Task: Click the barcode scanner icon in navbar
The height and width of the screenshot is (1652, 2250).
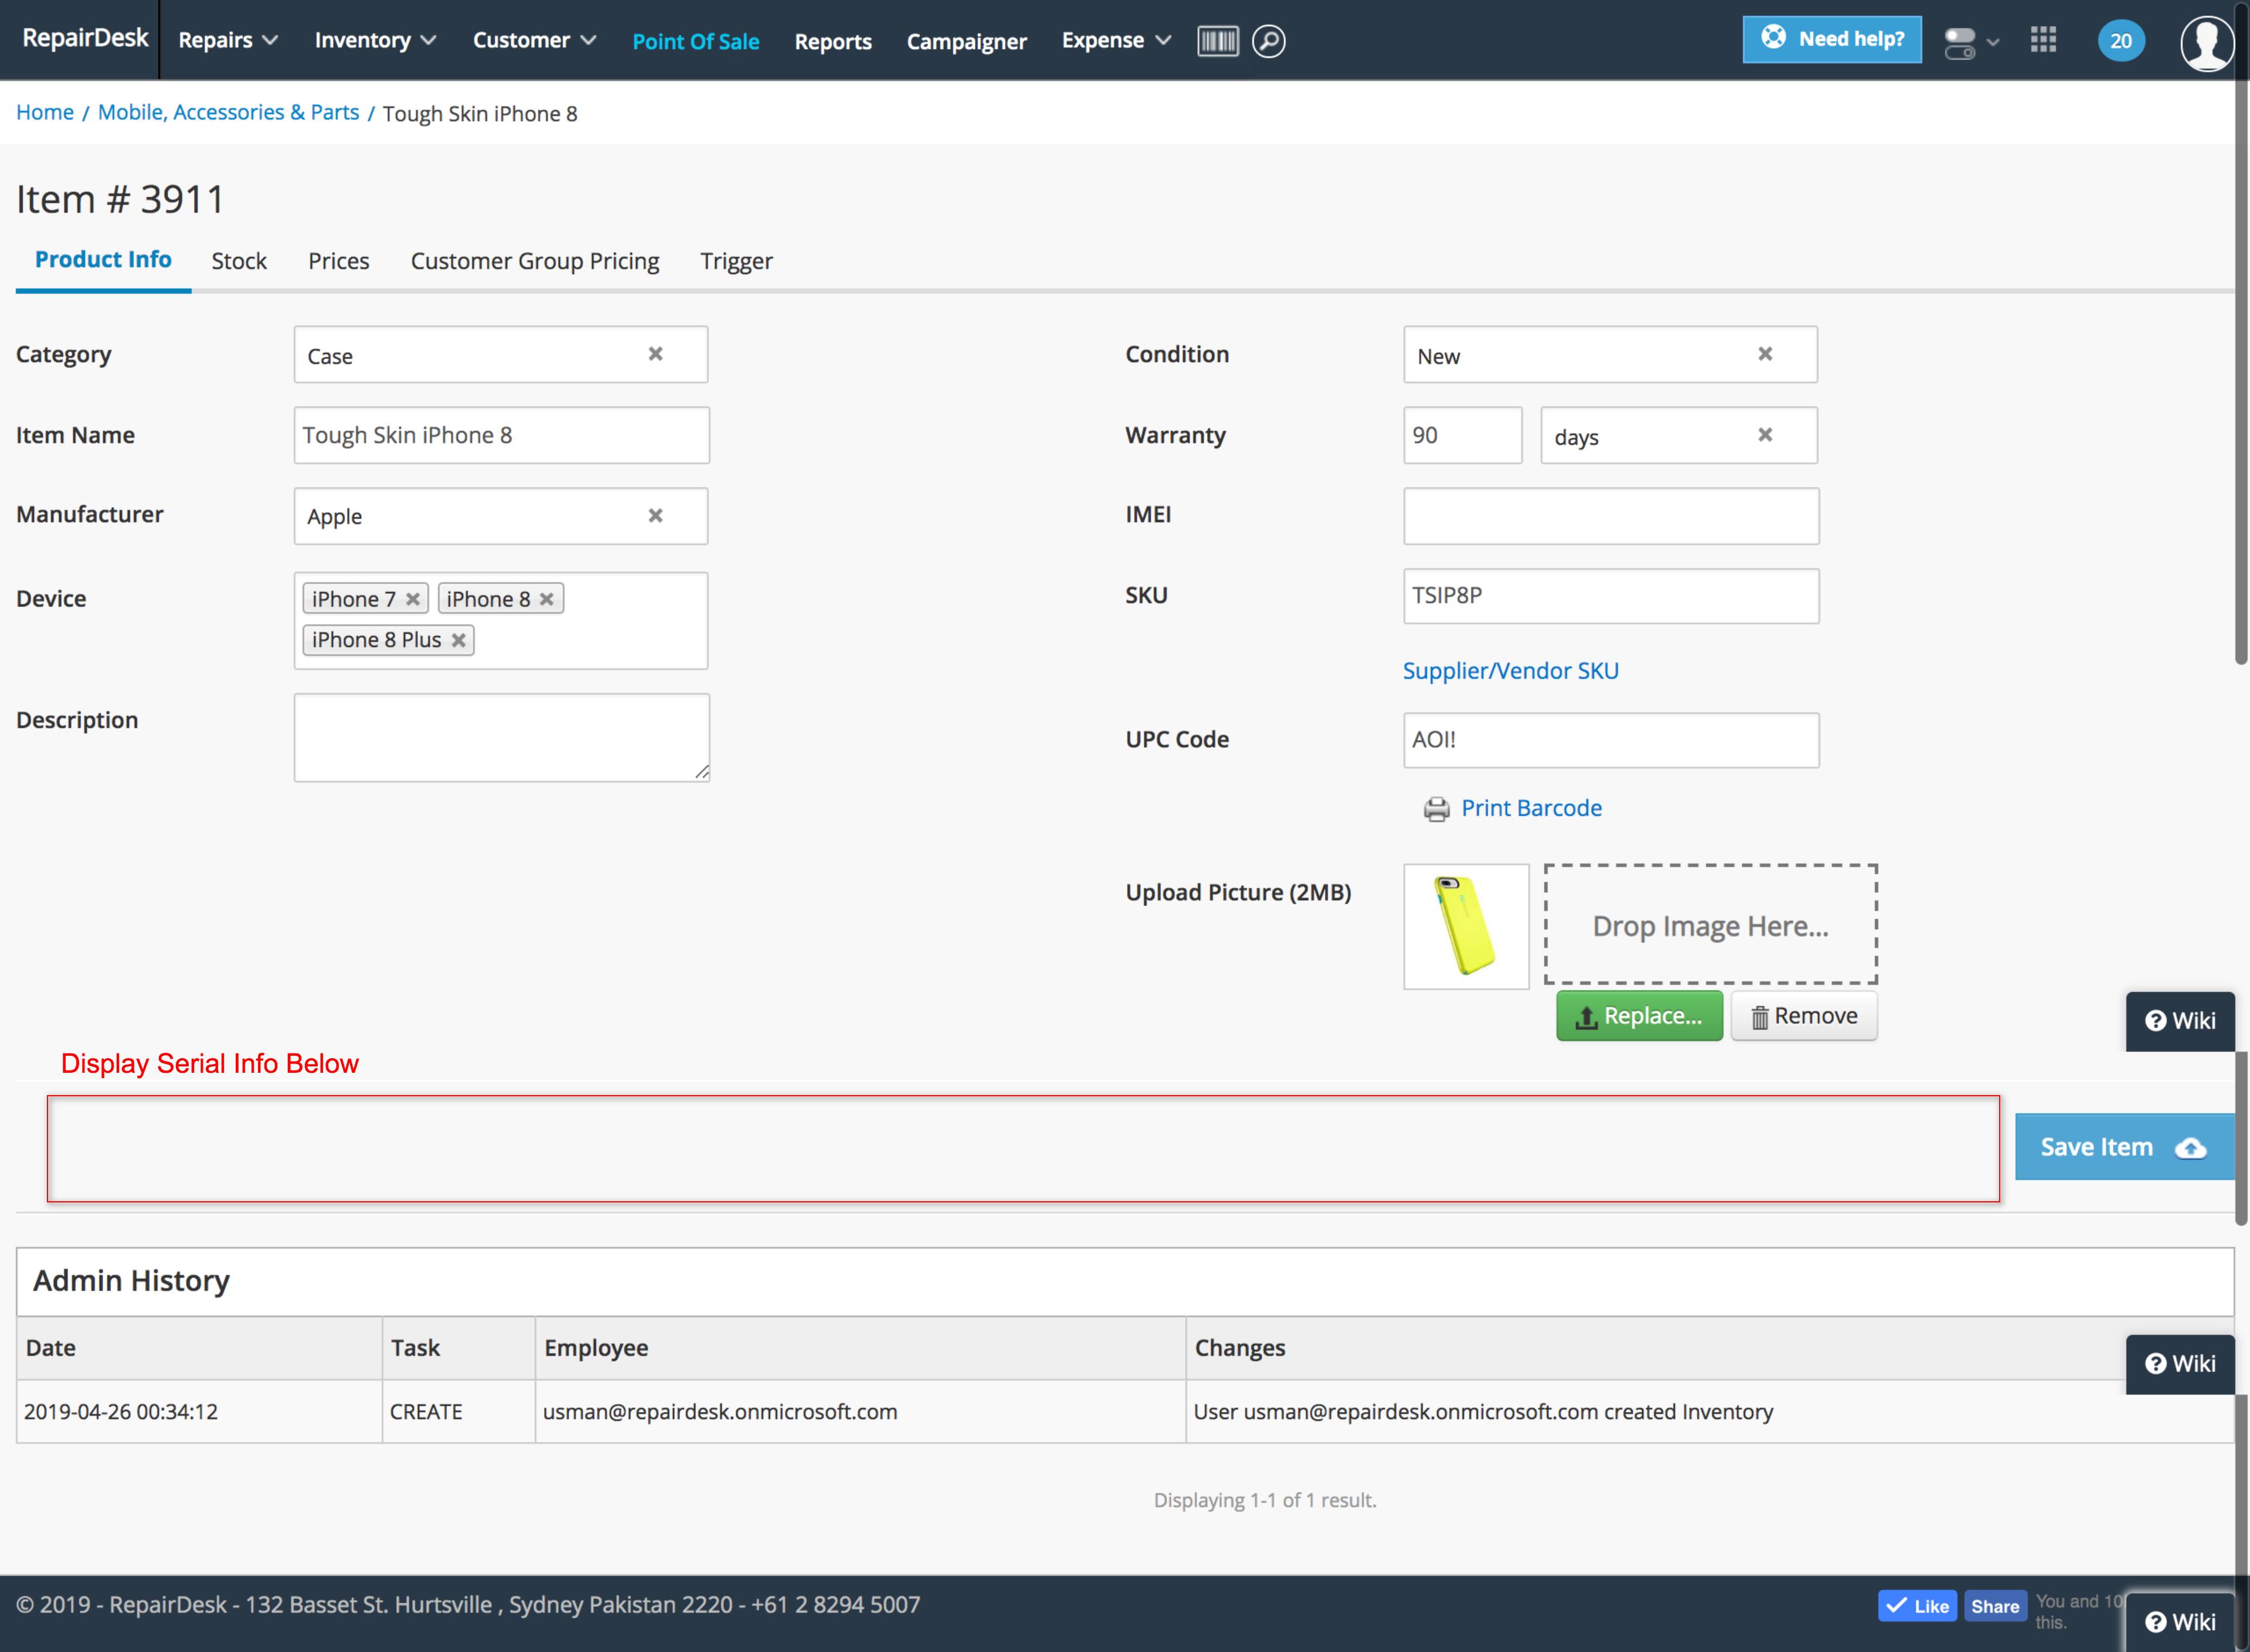Action: (x=1217, y=41)
